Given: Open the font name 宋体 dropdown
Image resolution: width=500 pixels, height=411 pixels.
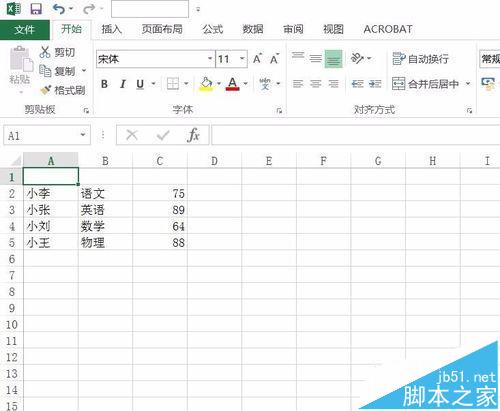Looking at the screenshot, I should pyautogui.click(x=210, y=59).
